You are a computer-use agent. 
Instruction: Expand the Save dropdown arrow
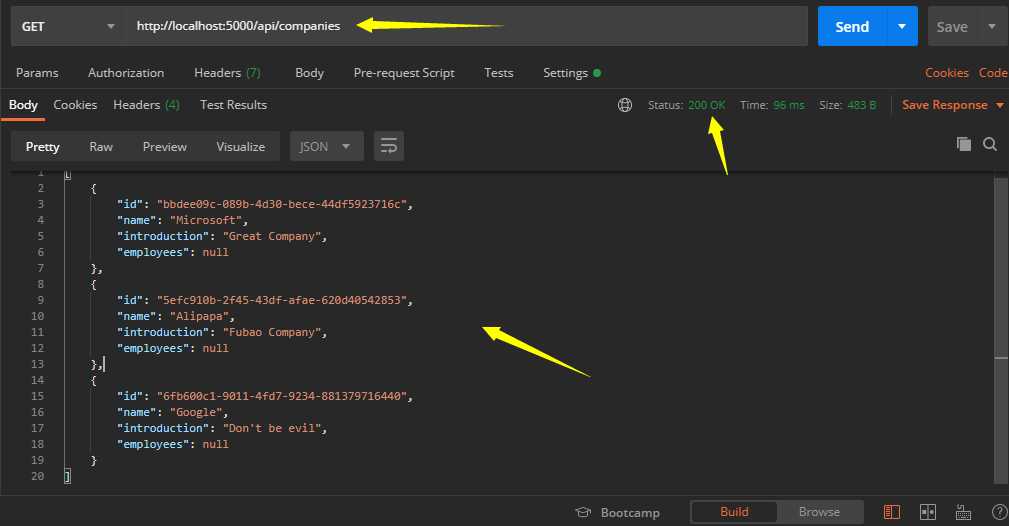coord(992,26)
